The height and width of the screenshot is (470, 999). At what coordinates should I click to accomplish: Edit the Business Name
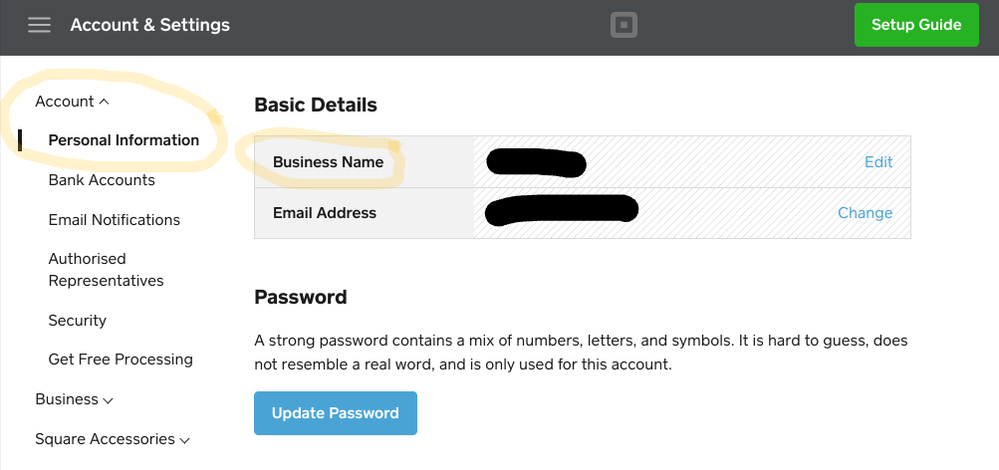878,162
